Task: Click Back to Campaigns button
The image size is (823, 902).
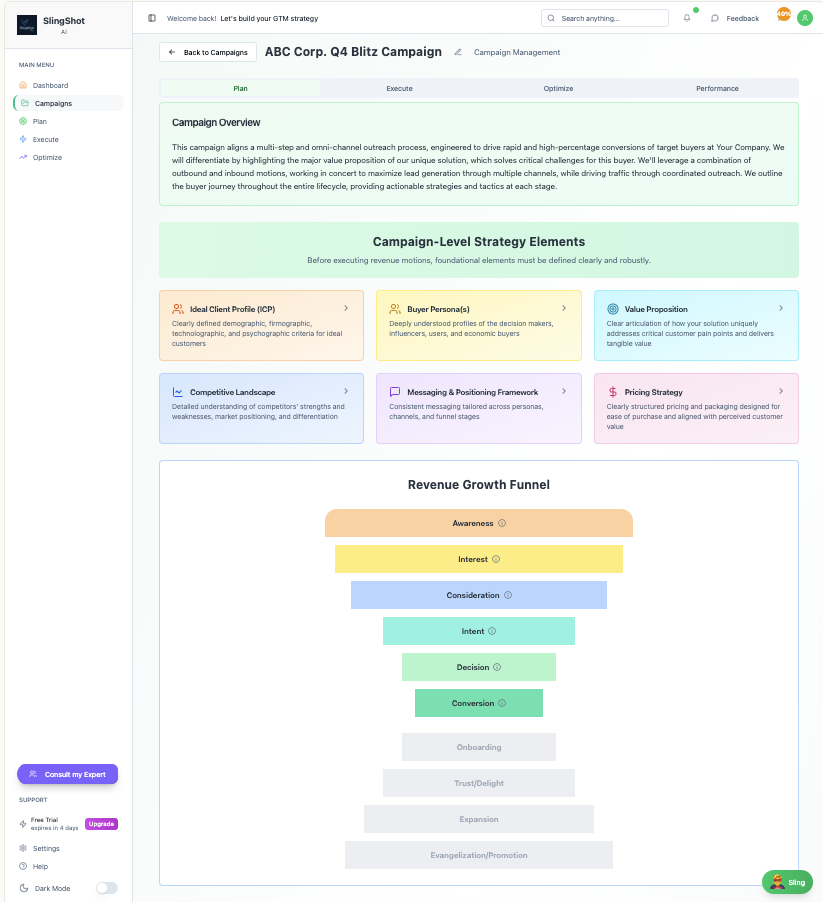Action: point(208,52)
